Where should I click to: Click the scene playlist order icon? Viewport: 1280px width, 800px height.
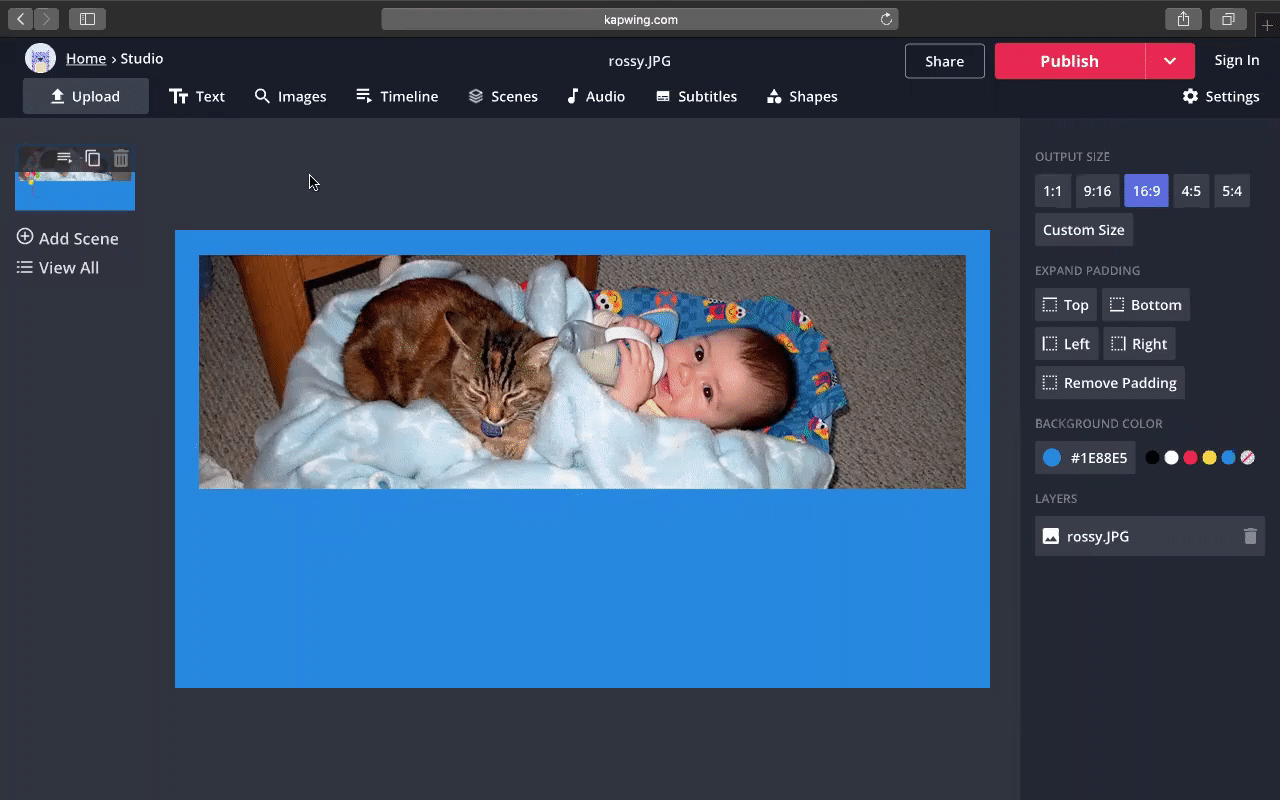pyautogui.click(x=64, y=158)
